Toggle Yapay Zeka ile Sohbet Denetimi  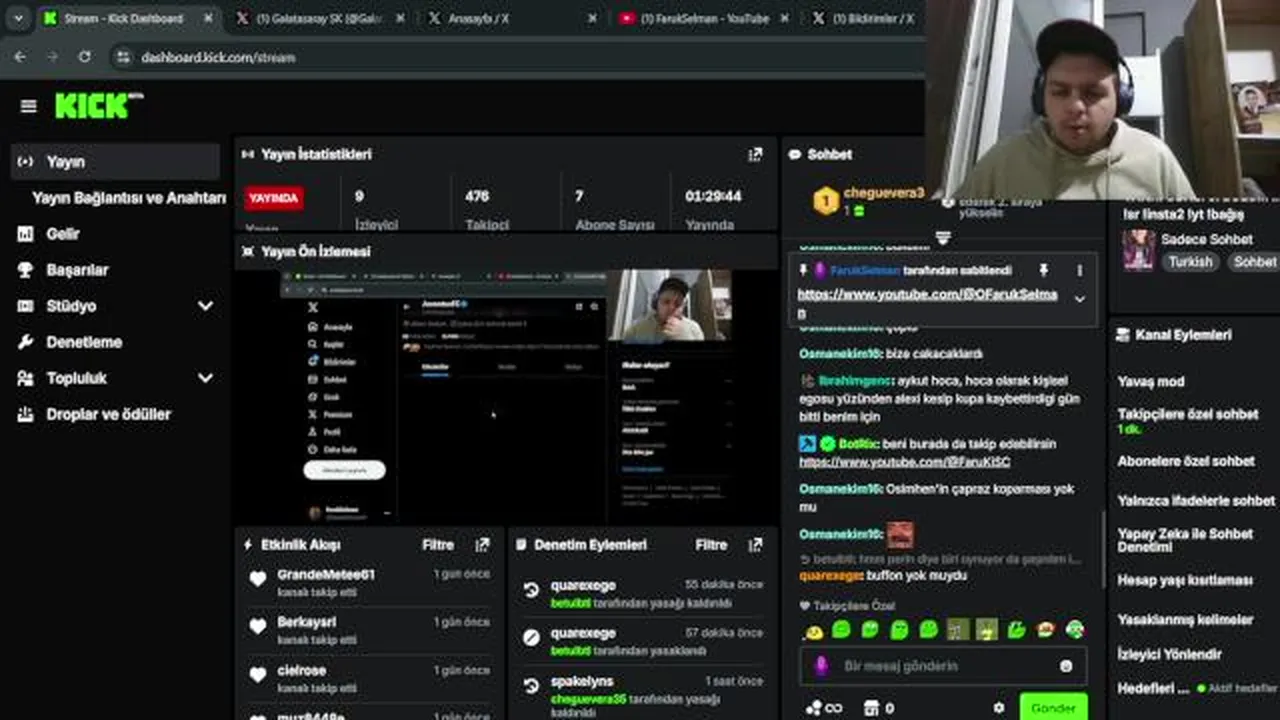(1185, 540)
